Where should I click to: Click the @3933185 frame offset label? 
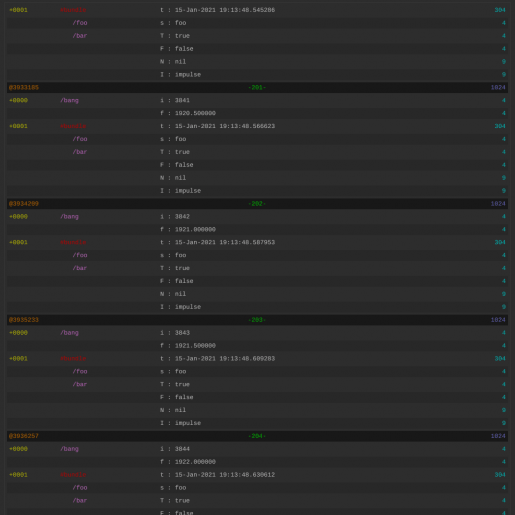pos(24,88)
